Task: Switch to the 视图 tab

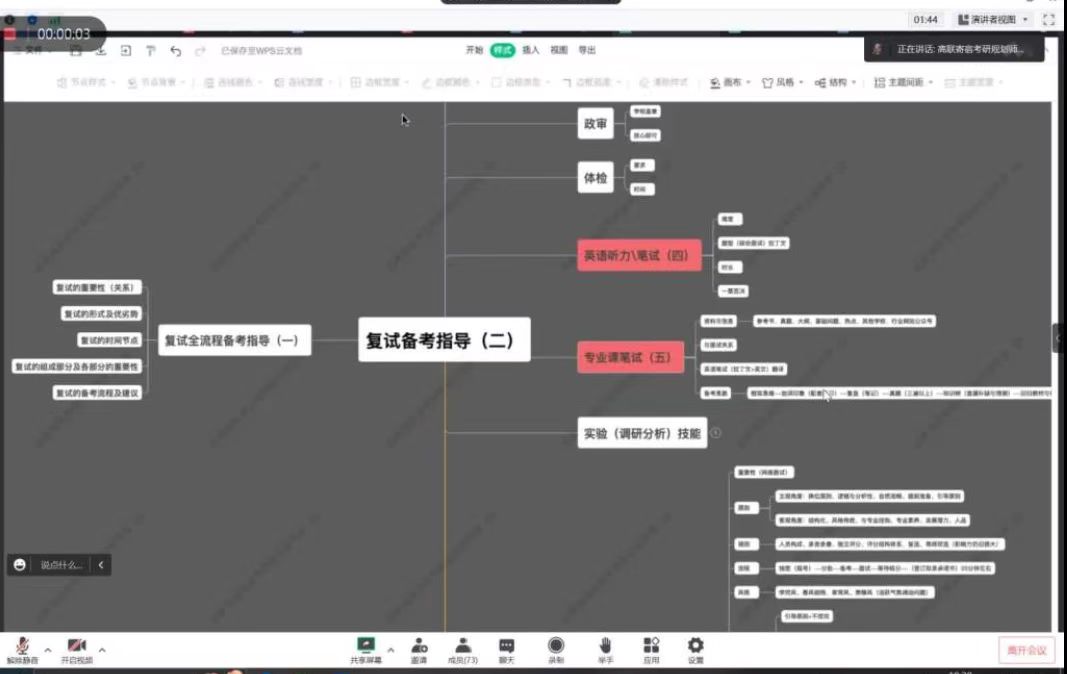Action: click(558, 50)
